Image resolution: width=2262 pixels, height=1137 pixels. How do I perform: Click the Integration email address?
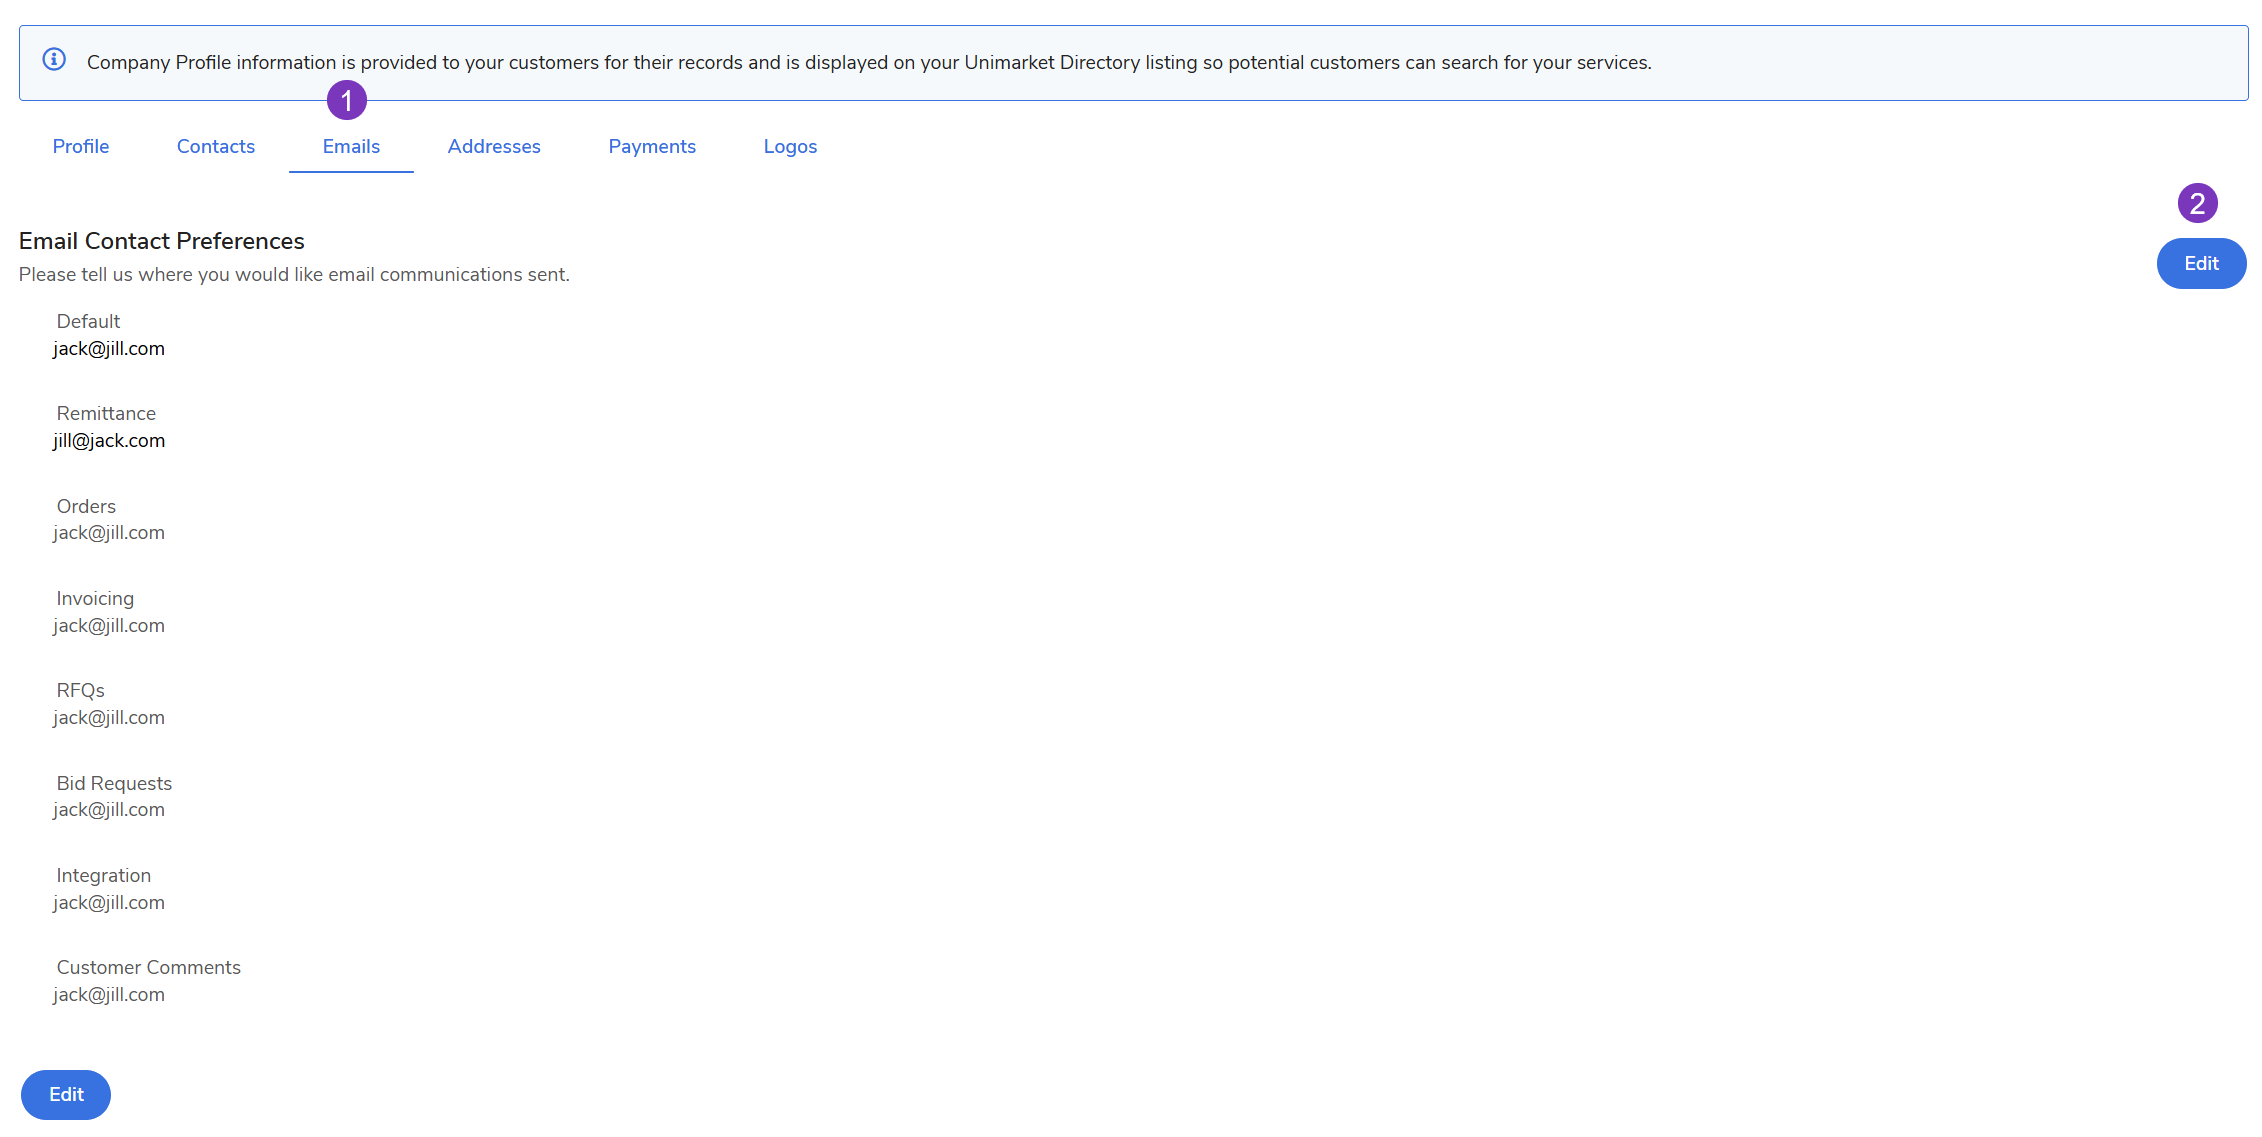click(x=109, y=903)
